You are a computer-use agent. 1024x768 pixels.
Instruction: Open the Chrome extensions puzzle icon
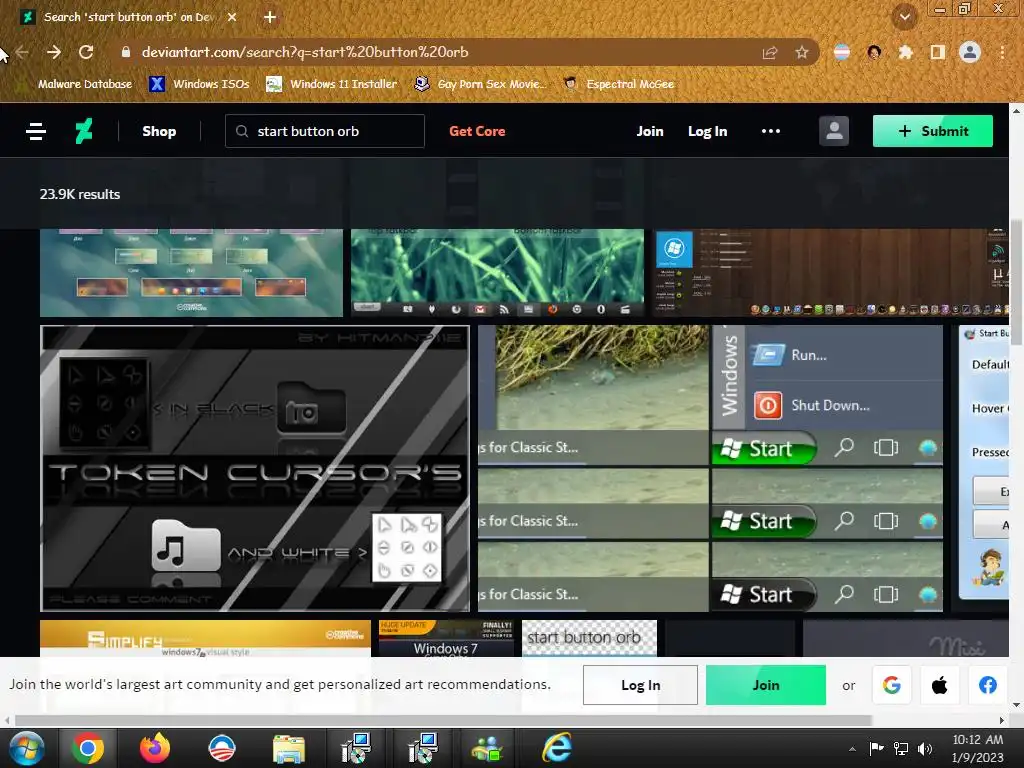pos(906,52)
